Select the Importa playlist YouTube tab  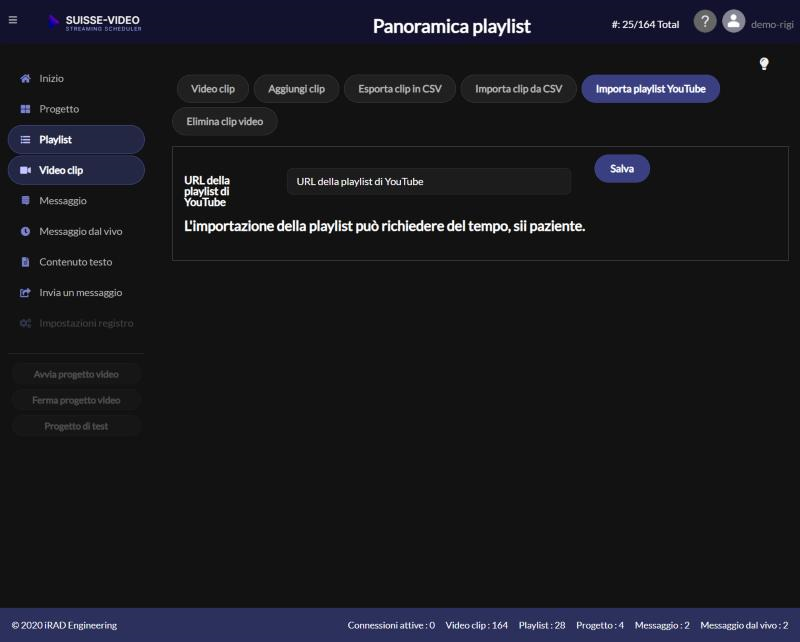point(651,89)
